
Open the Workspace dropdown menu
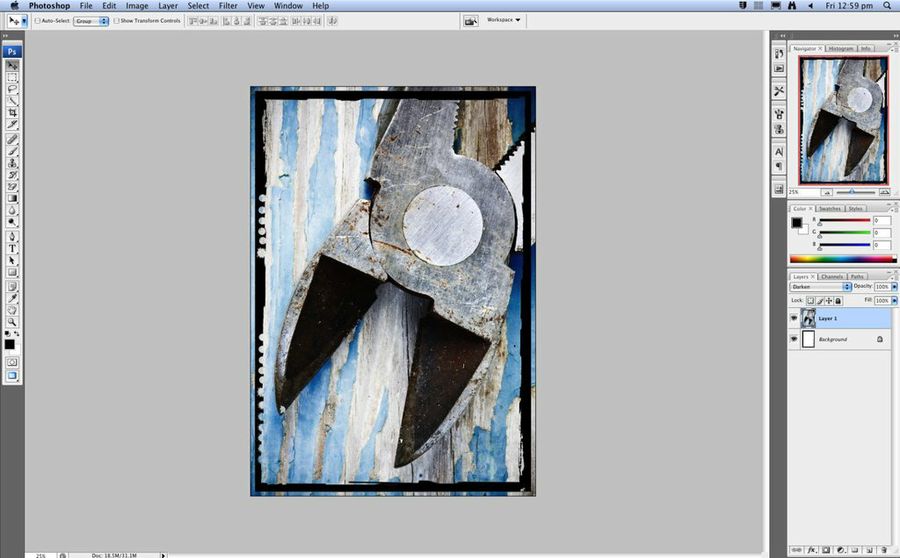(x=503, y=20)
